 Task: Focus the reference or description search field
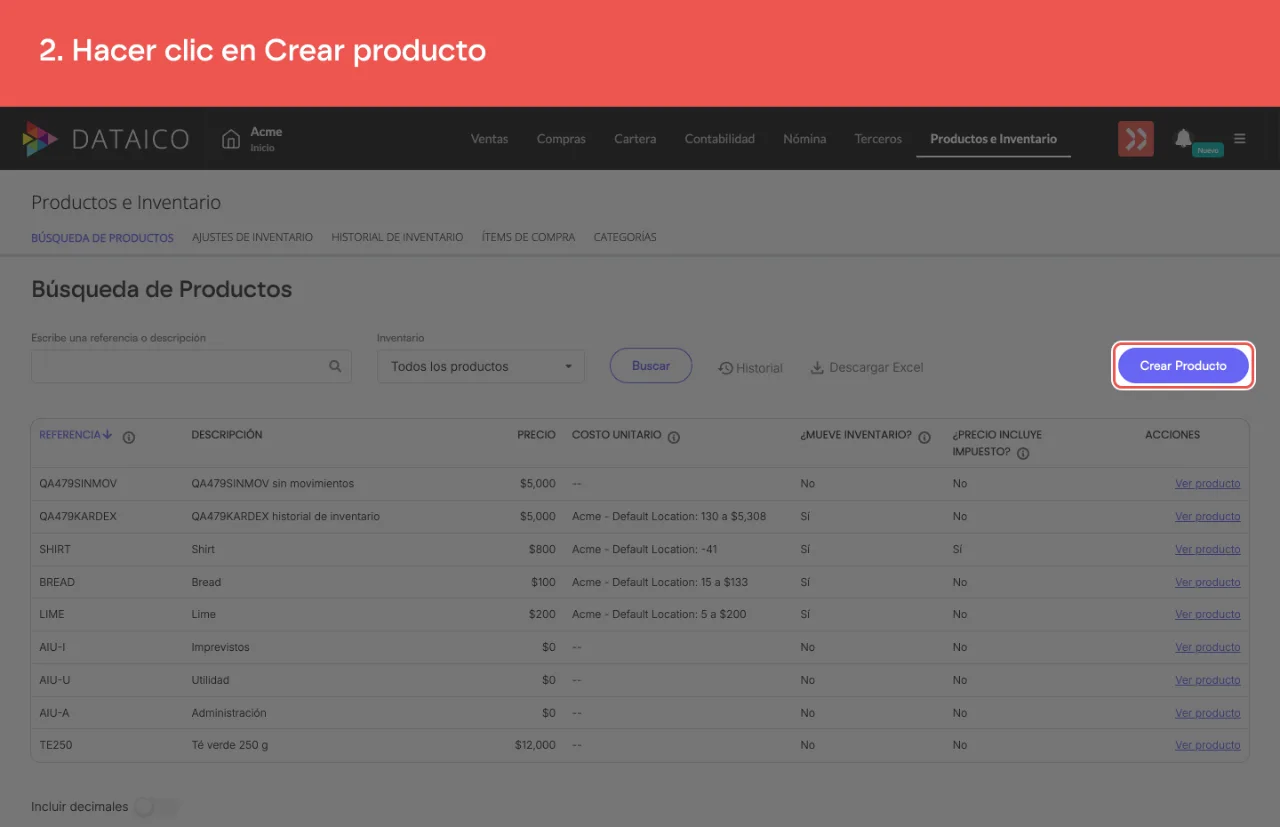pos(191,366)
